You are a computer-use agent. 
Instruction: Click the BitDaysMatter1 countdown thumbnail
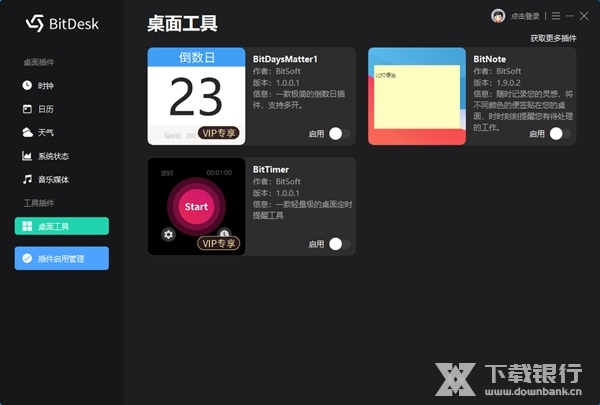(196, 96)
